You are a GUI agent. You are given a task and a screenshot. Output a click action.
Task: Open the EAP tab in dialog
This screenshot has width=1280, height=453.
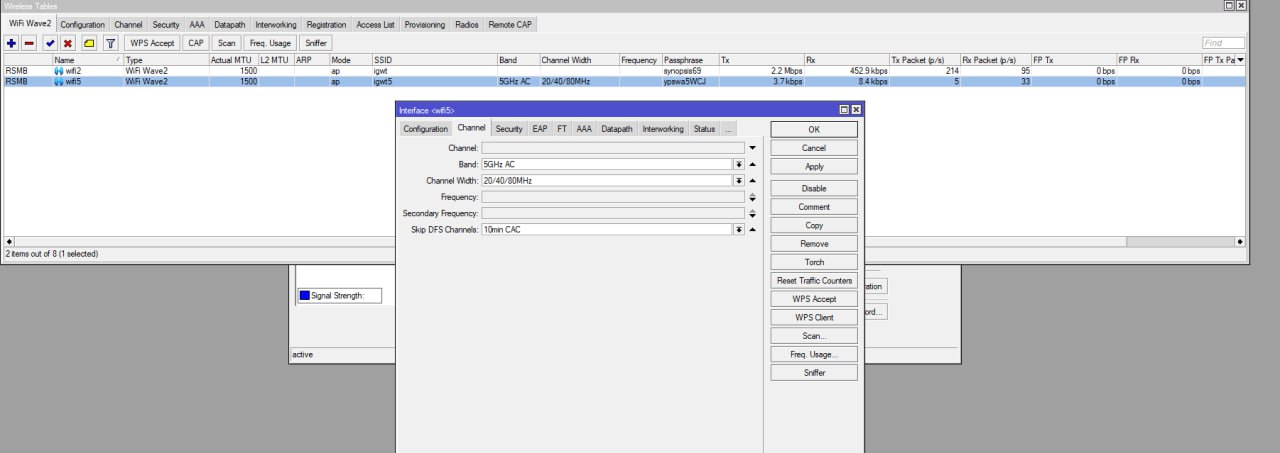540,129
